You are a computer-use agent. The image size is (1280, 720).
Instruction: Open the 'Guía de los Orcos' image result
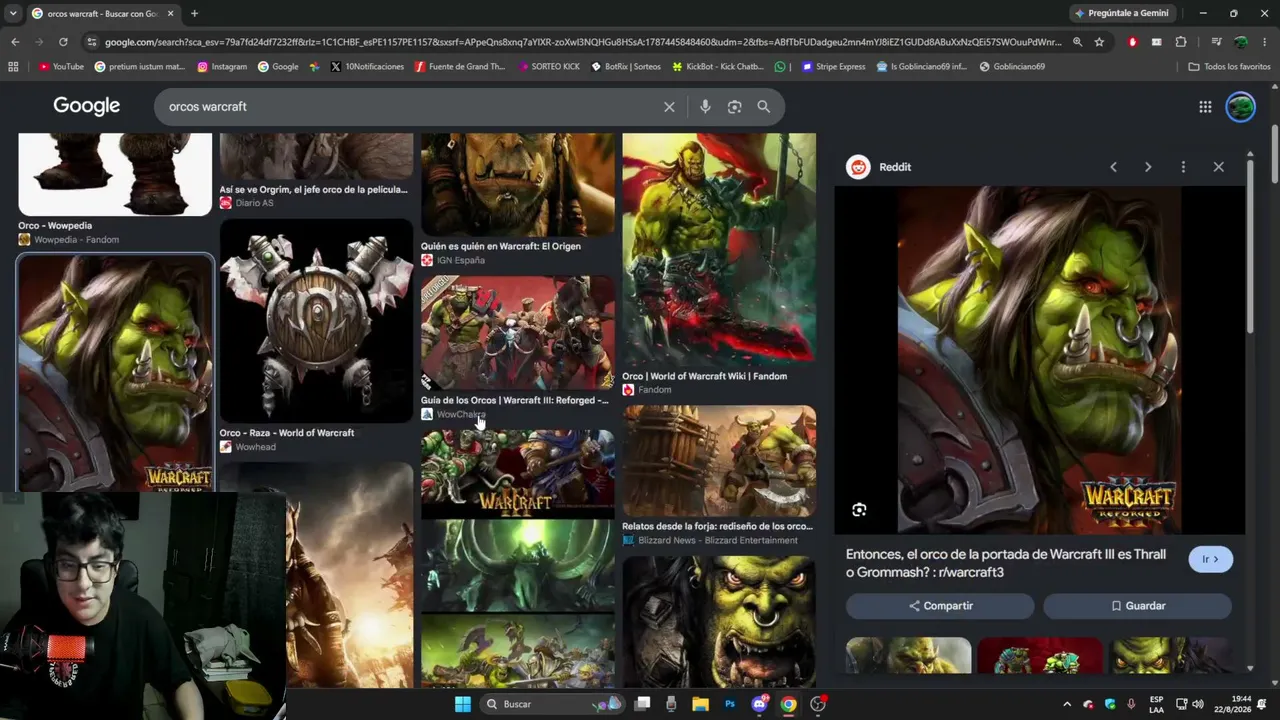tap(518, 333)
